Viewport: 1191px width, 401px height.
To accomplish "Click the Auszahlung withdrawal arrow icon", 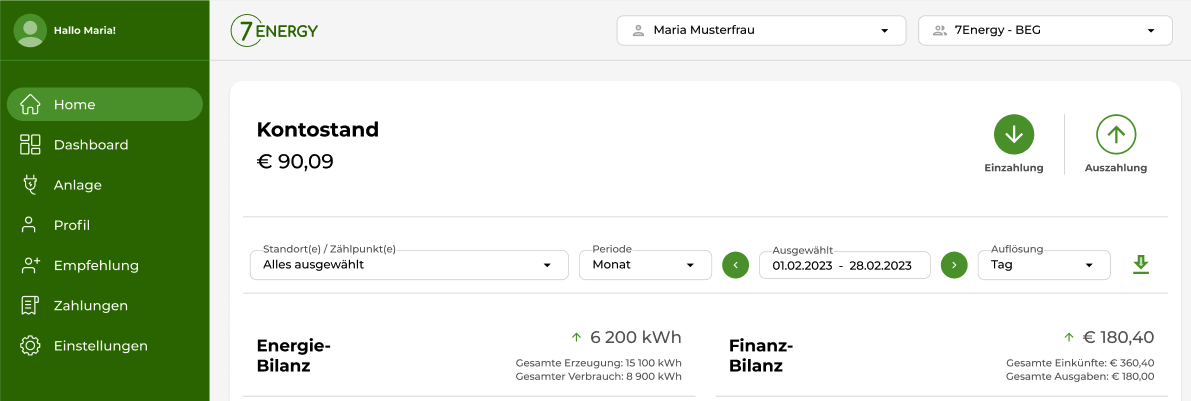I will pos(1116,134).
